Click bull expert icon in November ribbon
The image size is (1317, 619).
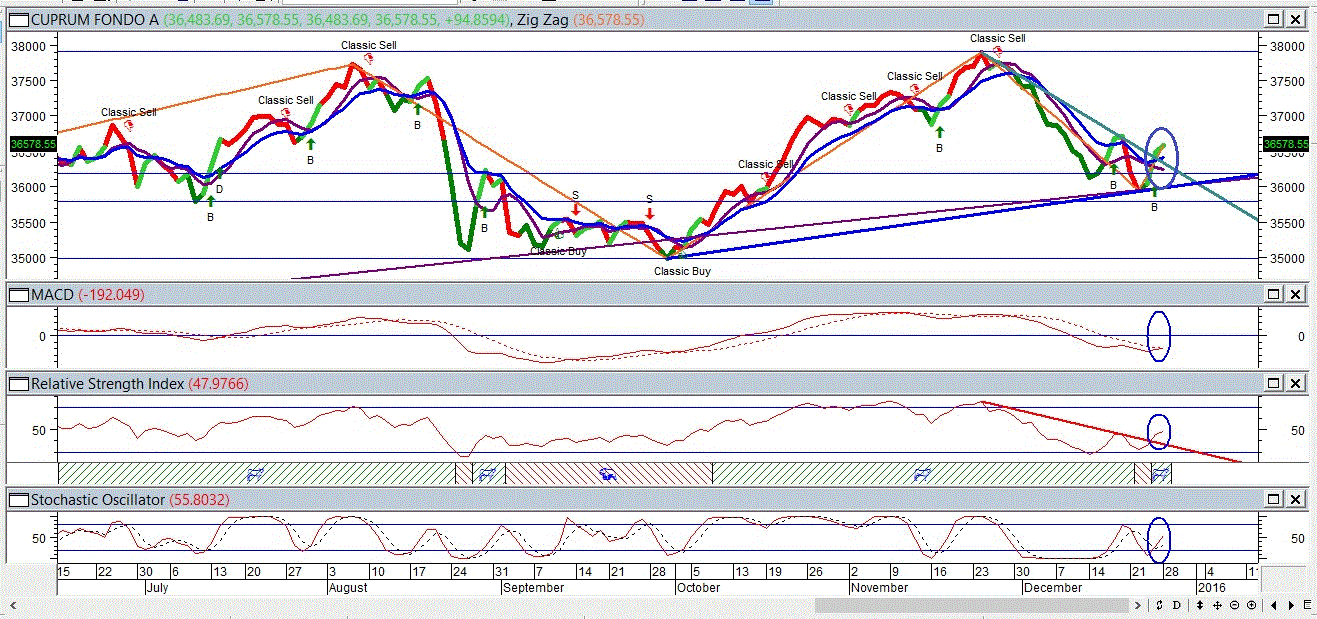923,473
